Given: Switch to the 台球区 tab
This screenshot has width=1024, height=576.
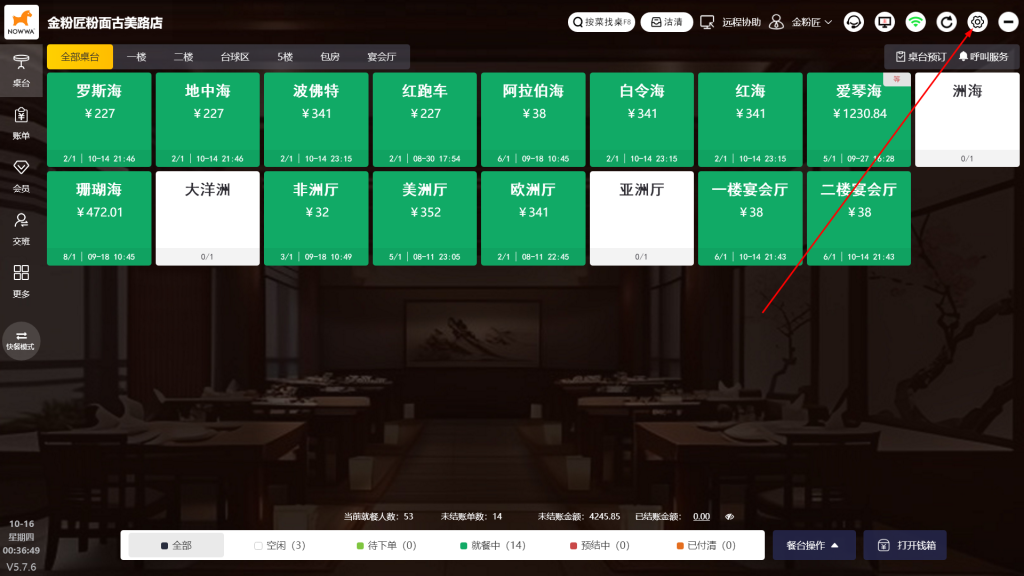Looking at the screenshot, I should [x=234, y=57].
